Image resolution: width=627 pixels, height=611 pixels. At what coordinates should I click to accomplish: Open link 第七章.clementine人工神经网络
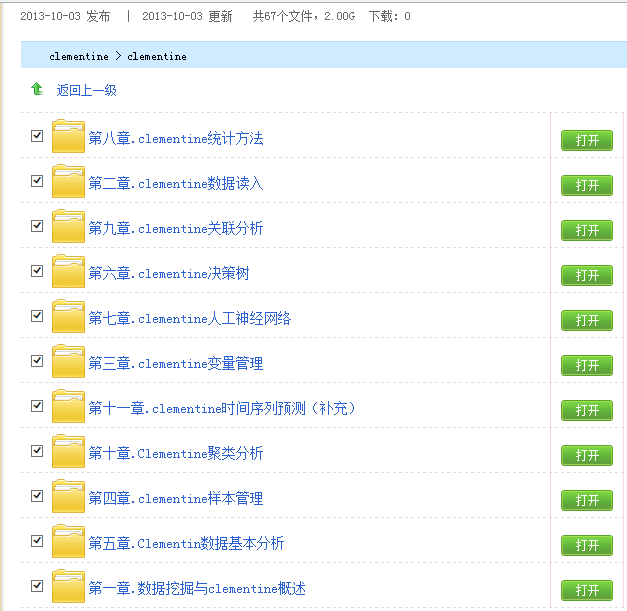click(190, 318)
